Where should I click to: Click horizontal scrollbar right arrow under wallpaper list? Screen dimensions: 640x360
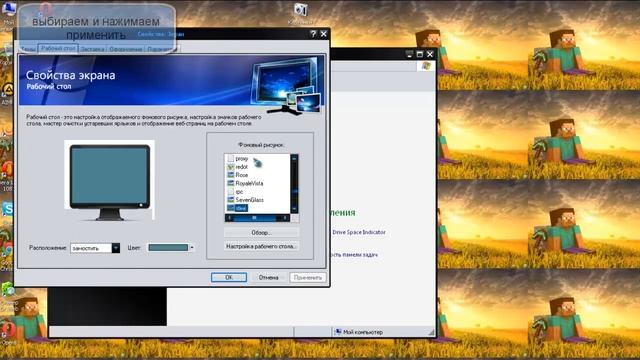pos(286,218)
